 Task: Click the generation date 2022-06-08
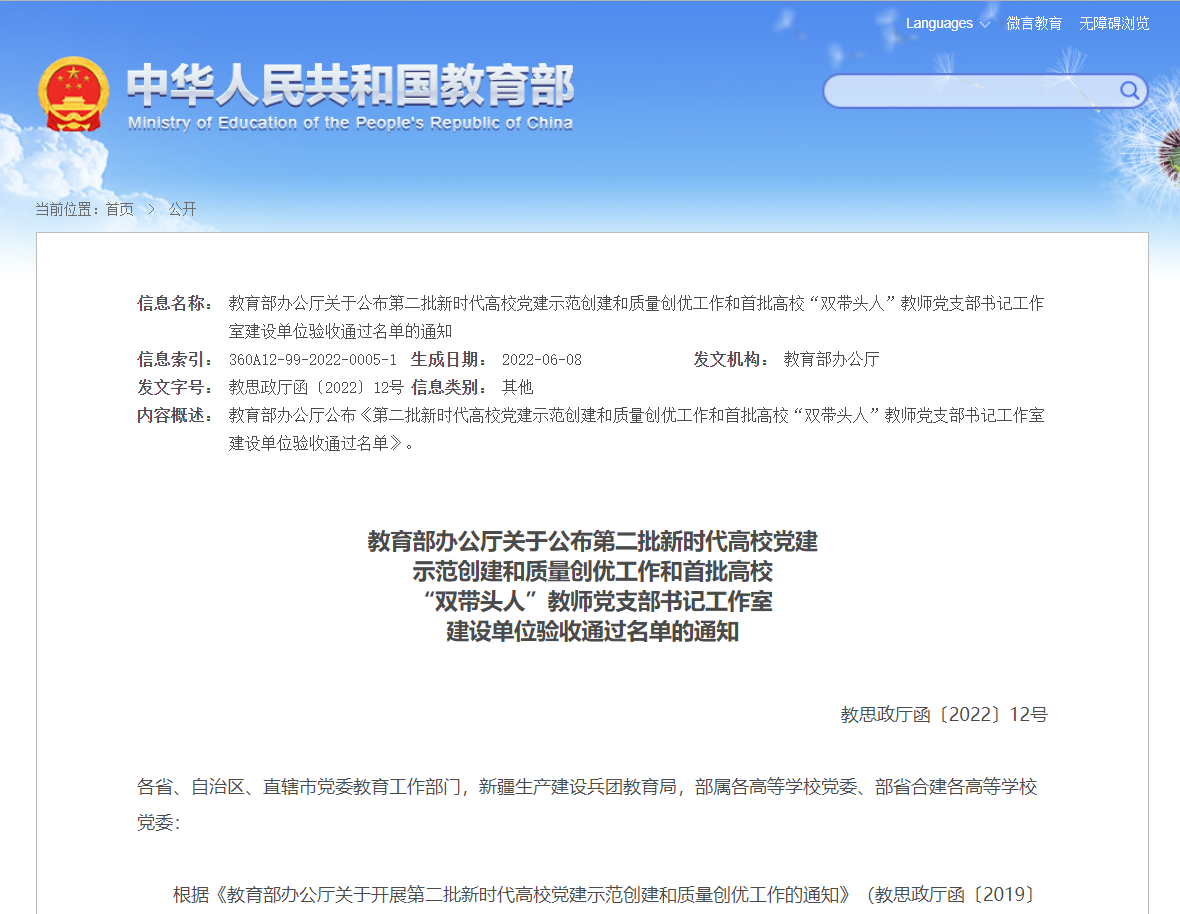click(x=541, y=359)
